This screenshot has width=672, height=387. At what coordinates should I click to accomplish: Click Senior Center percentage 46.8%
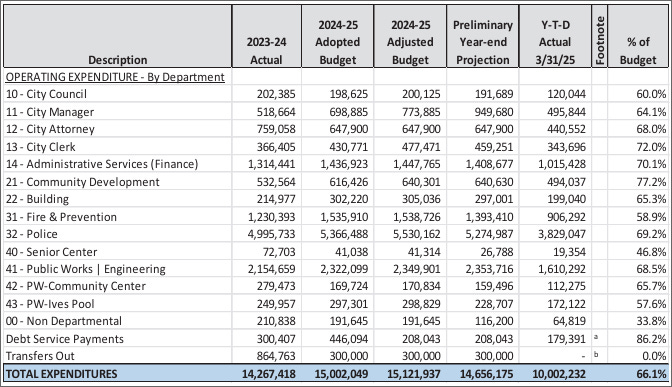point(651,252)
